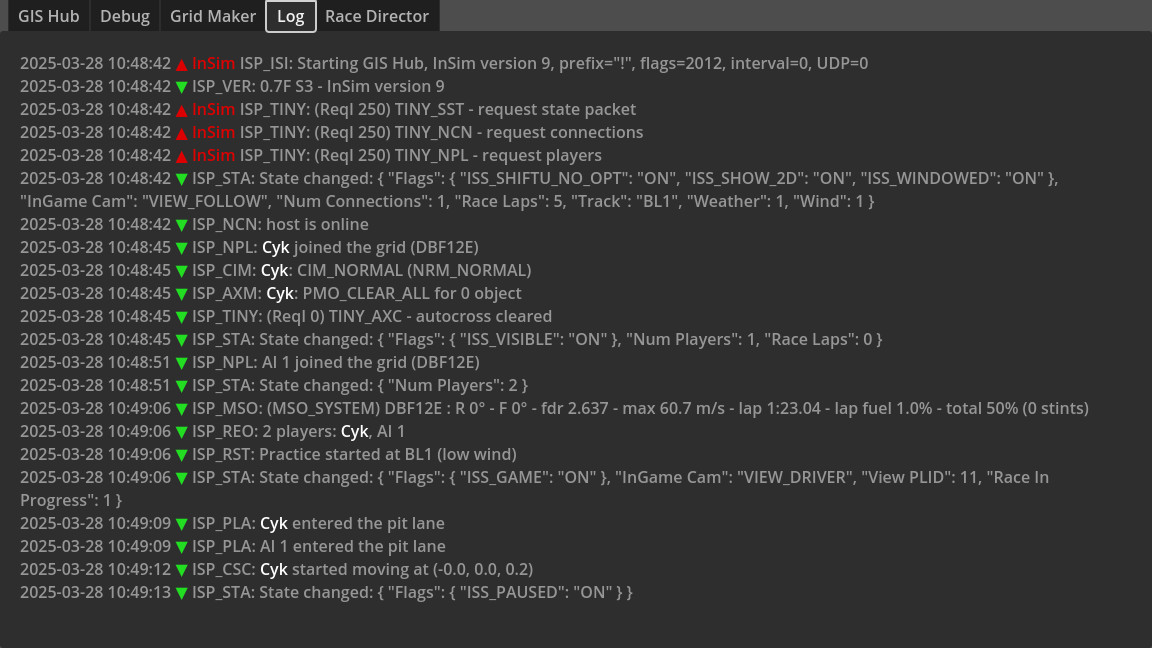
Task: Click the green arrow beside ISP_RST
Action: pyautogui.click(x=182, y=455)
